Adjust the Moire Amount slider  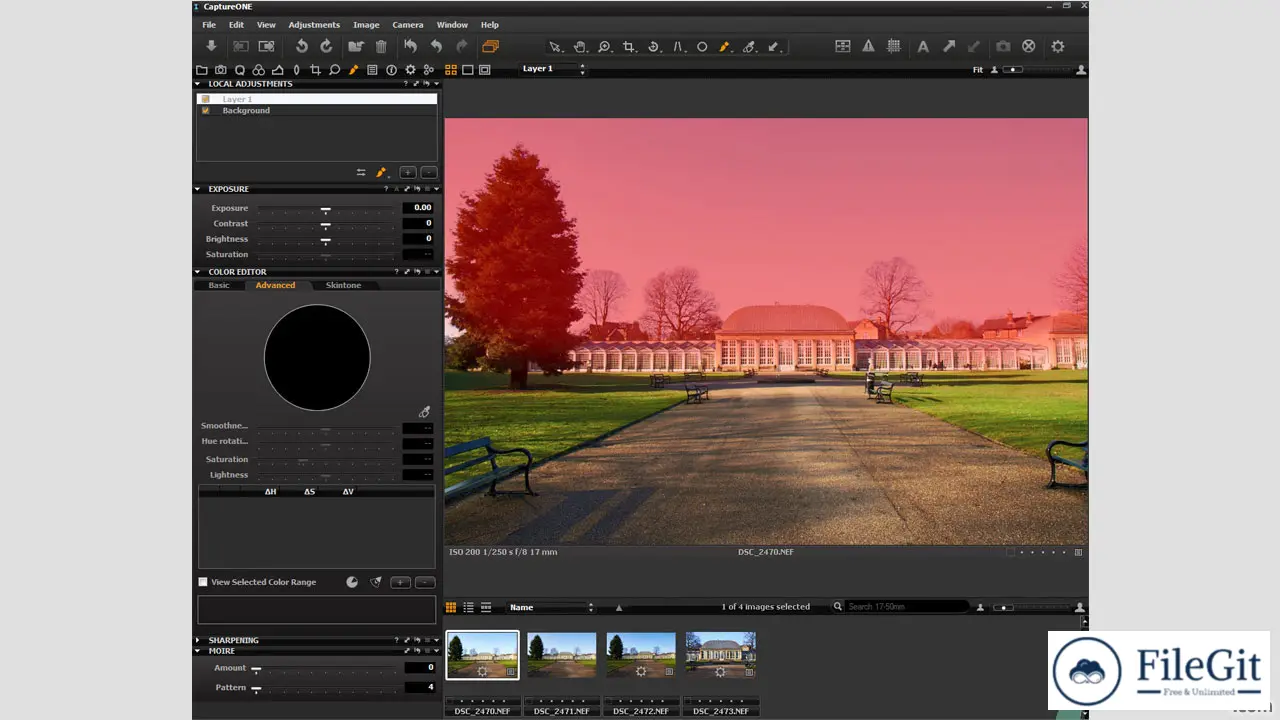click(326, 668)
